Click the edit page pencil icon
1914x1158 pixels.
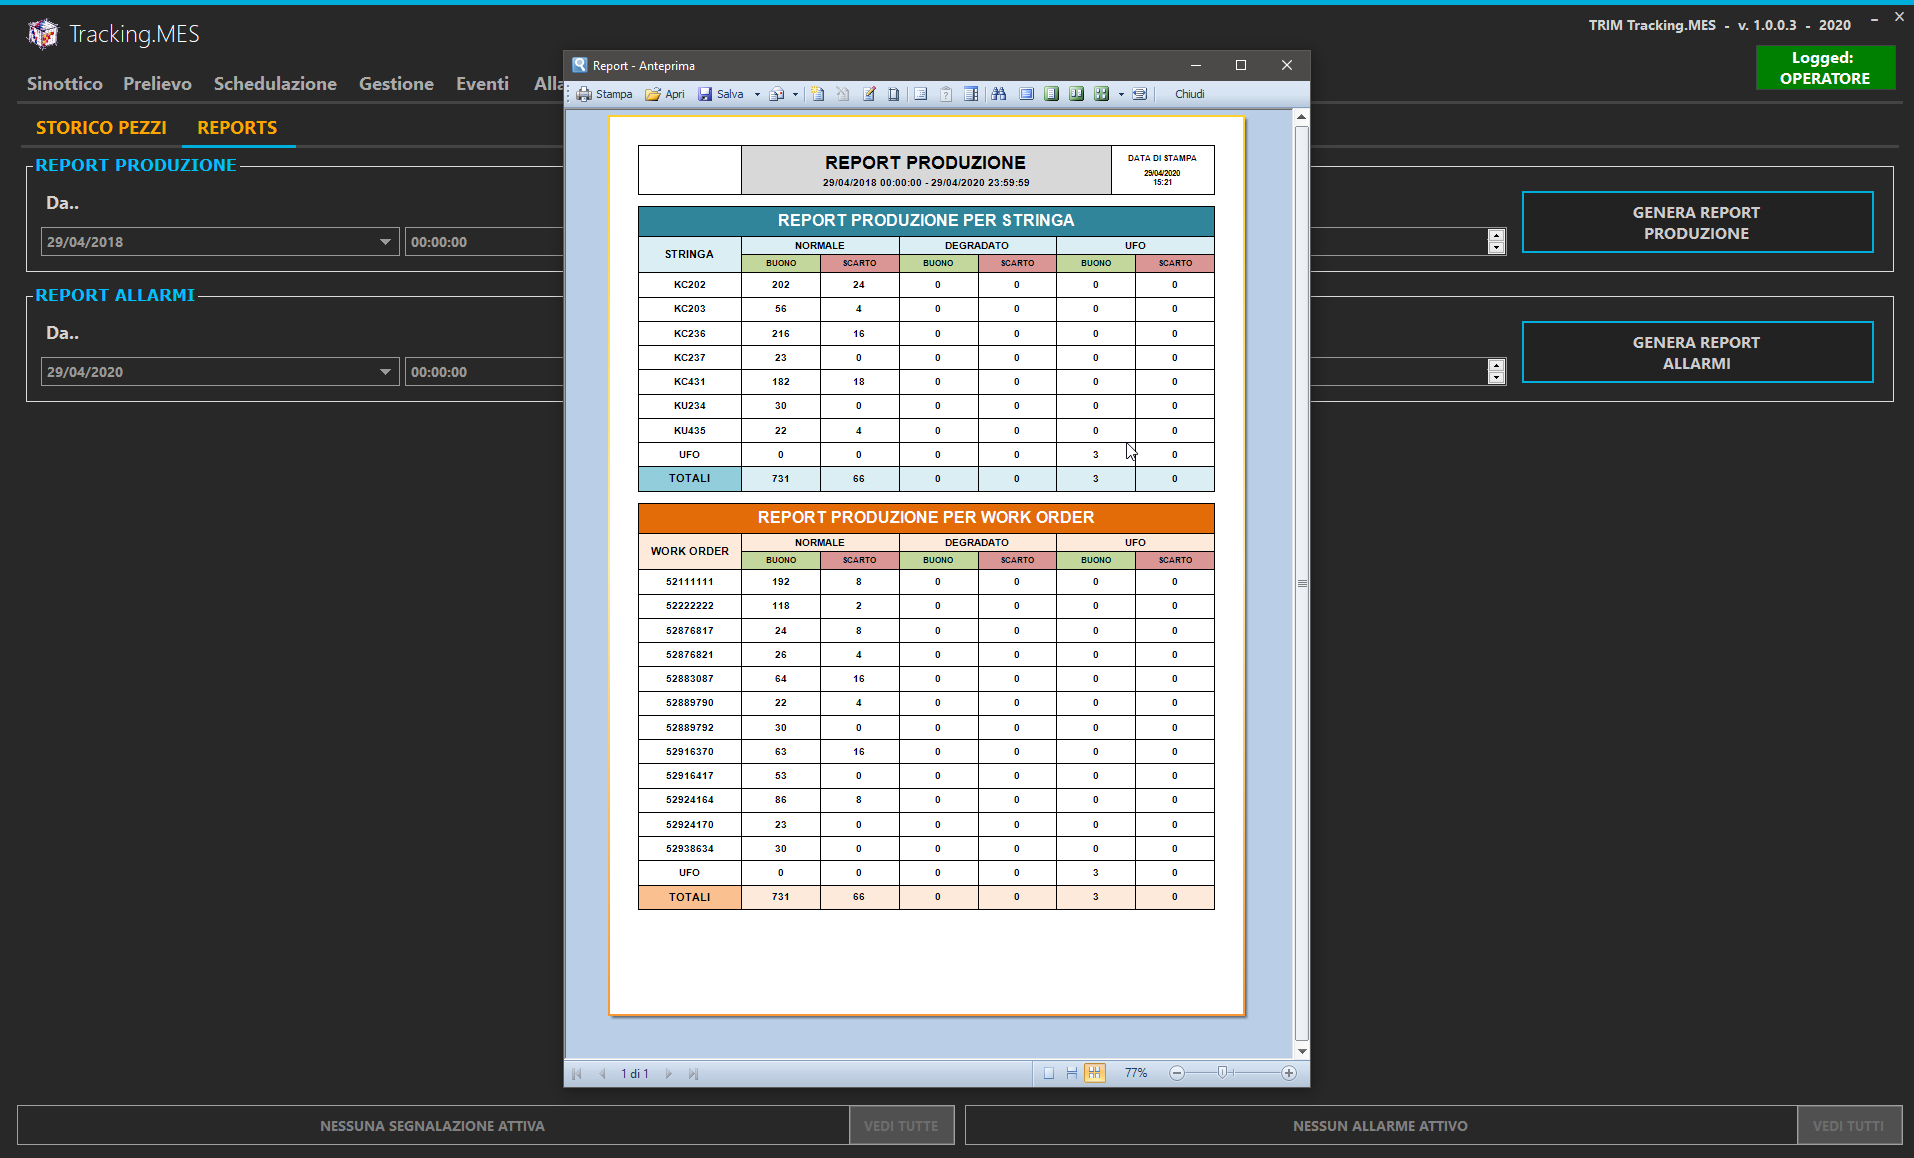tap(869, 94)
